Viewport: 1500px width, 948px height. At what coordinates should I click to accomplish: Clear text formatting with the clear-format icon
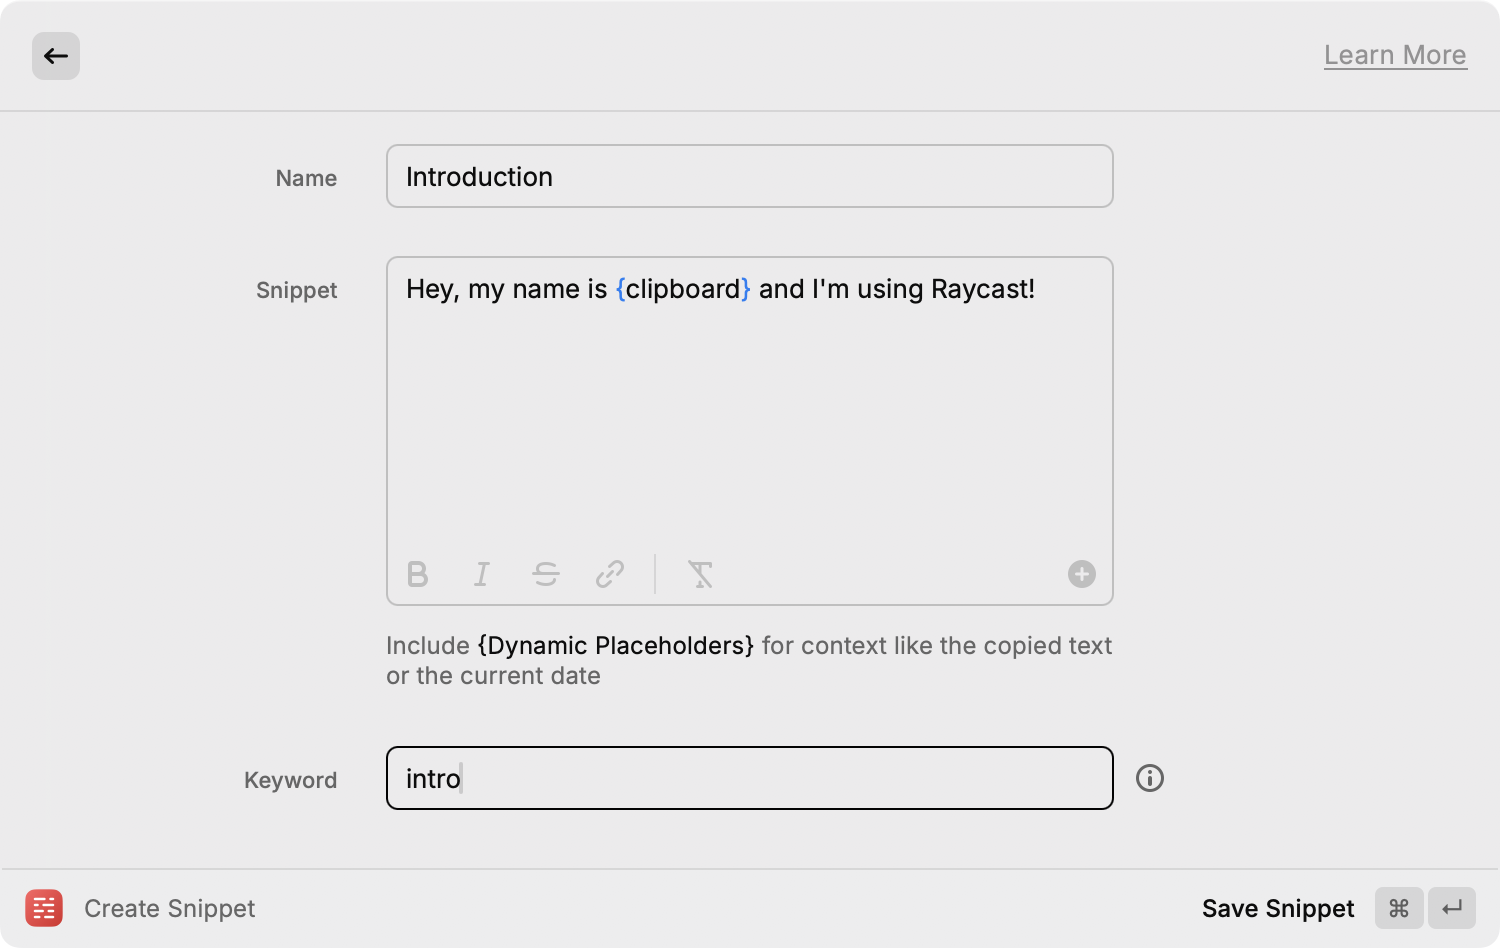coord(700,574)
